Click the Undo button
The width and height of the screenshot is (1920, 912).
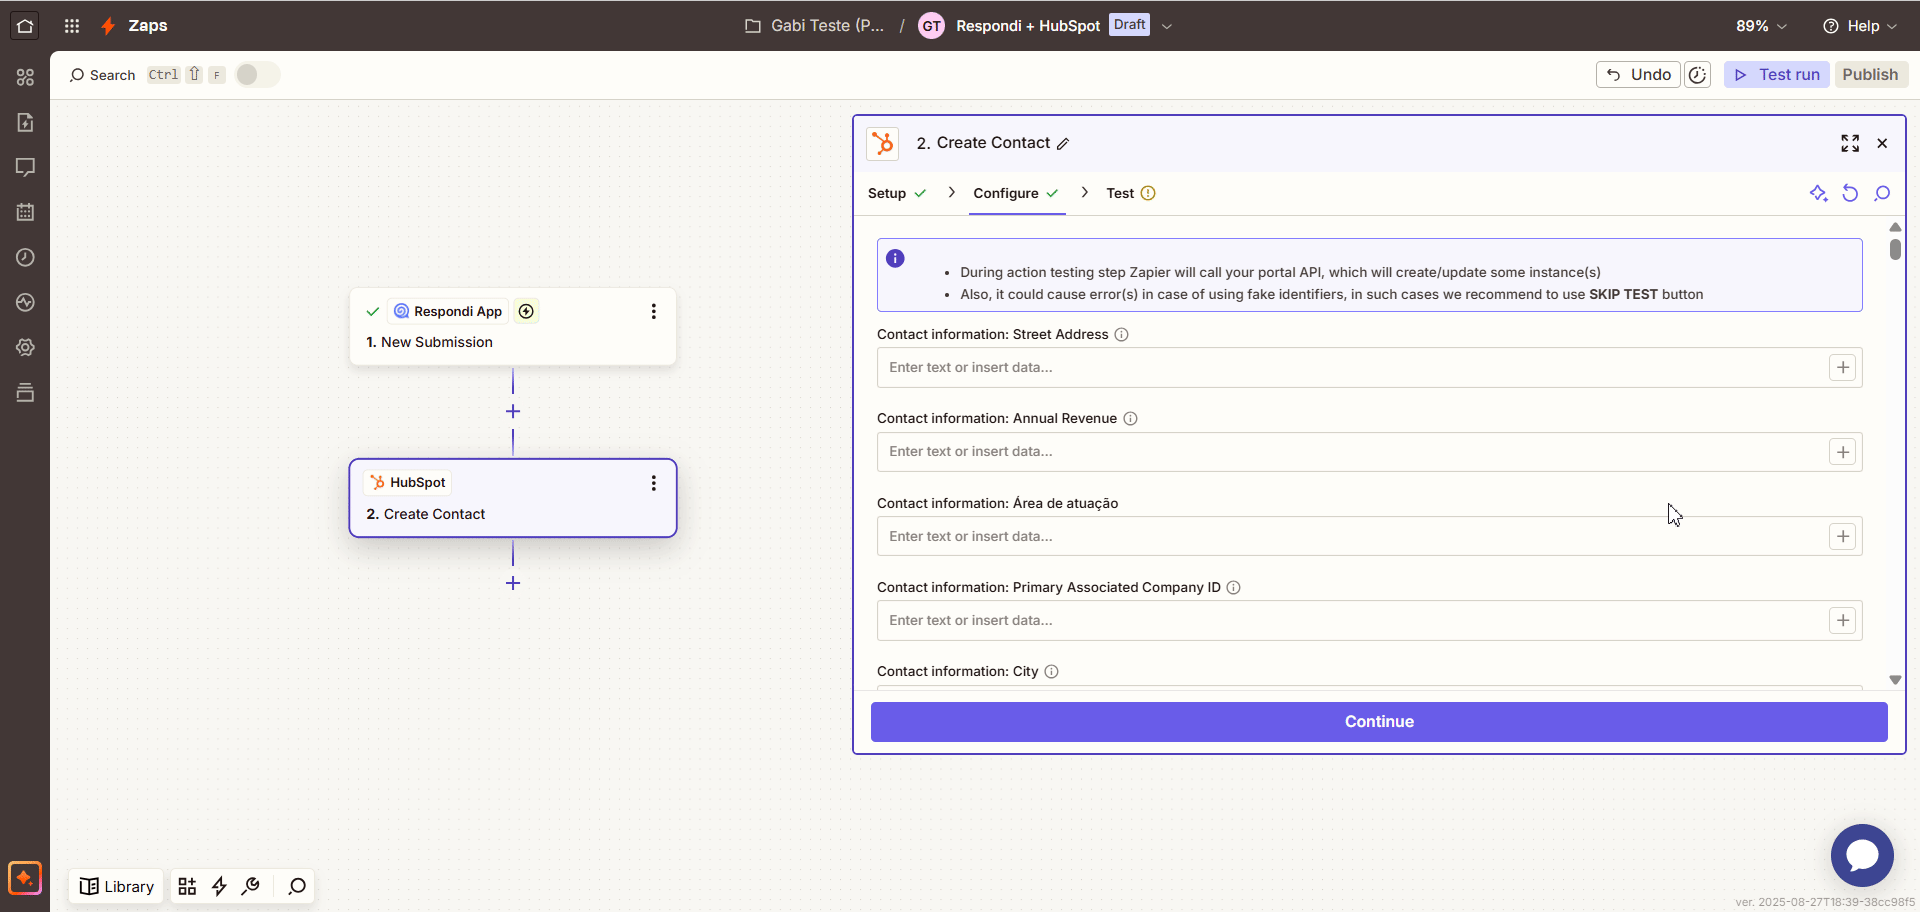coord(1638,75)
